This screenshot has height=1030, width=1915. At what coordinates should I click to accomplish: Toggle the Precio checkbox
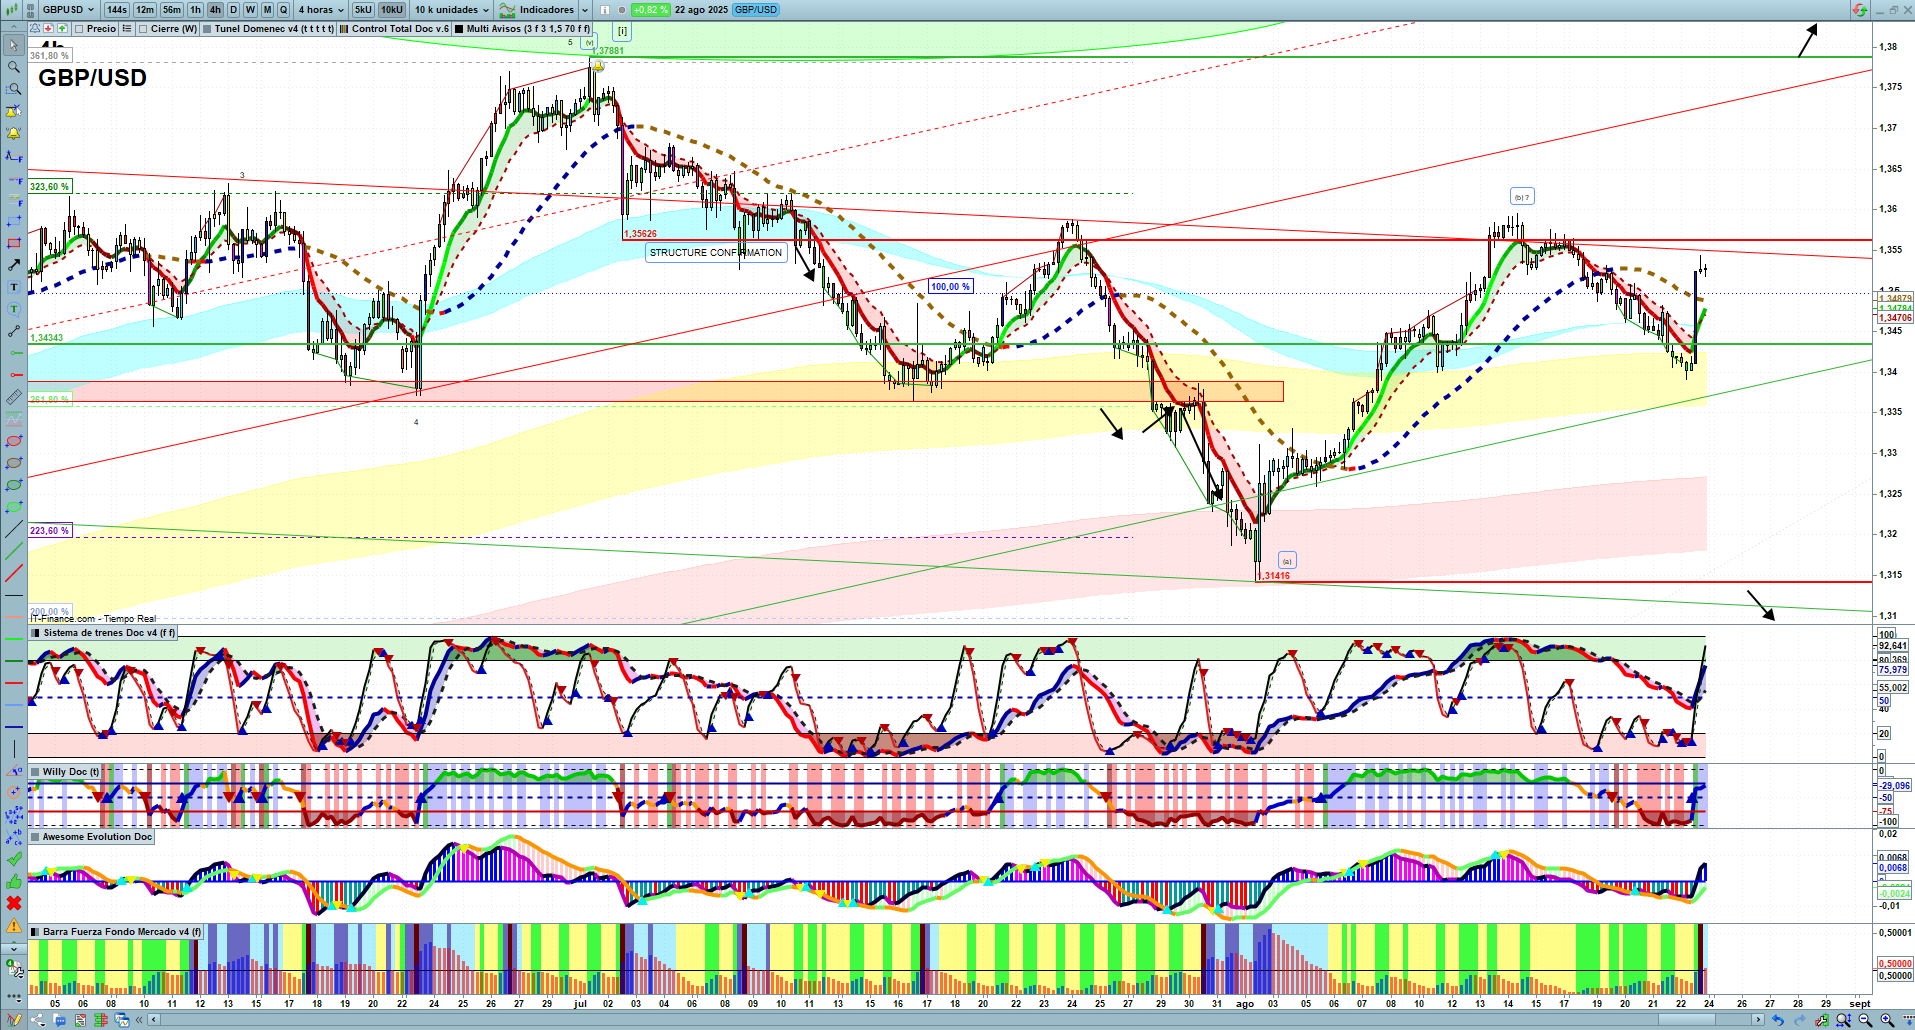[79, 29]
